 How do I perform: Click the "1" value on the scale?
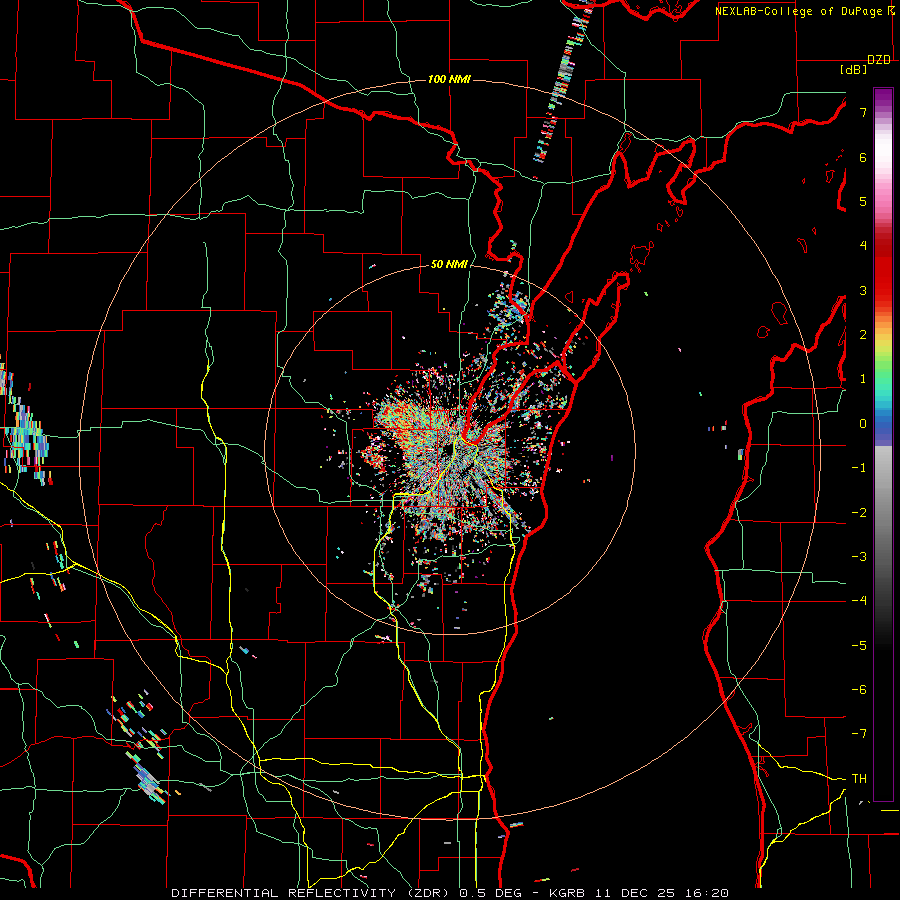[863, 379]
